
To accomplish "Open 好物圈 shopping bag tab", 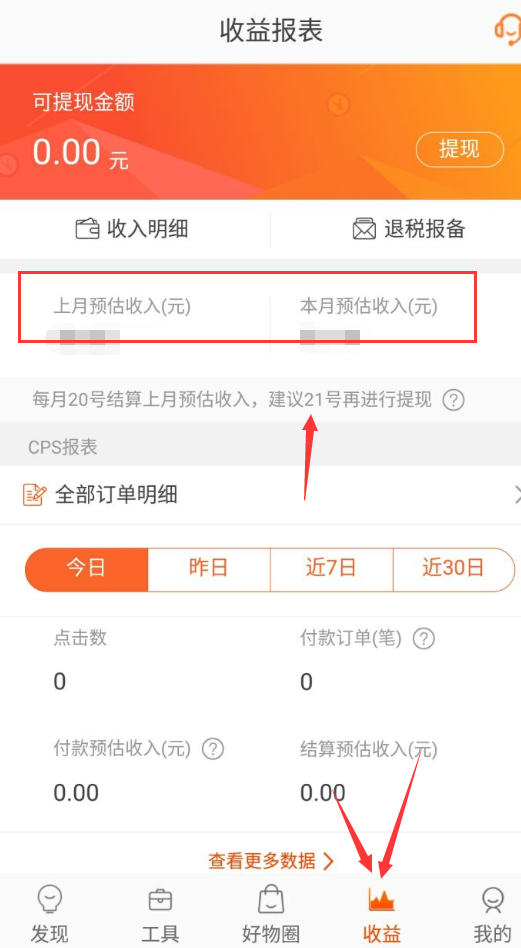I will [x=271, y=915].
